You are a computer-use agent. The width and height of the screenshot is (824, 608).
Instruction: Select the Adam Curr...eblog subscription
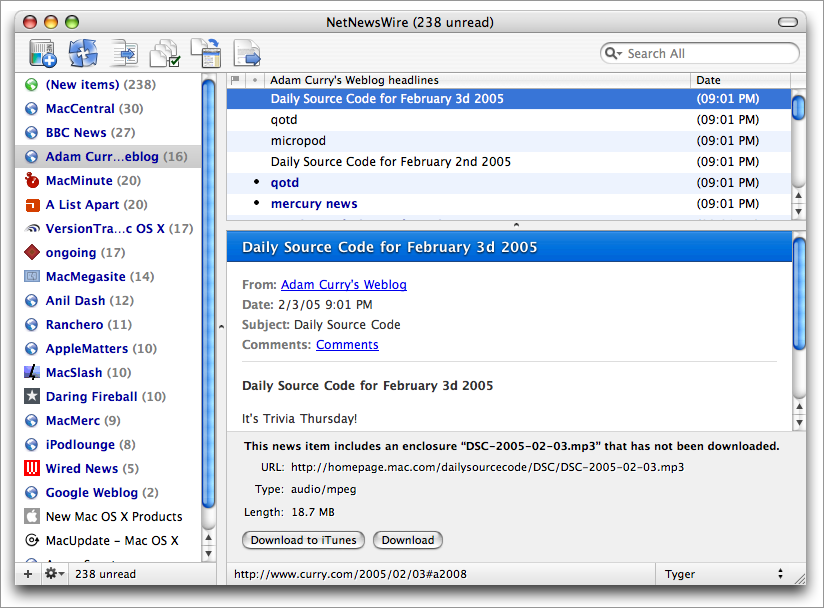pyautogui.click(x=108, y=157)
